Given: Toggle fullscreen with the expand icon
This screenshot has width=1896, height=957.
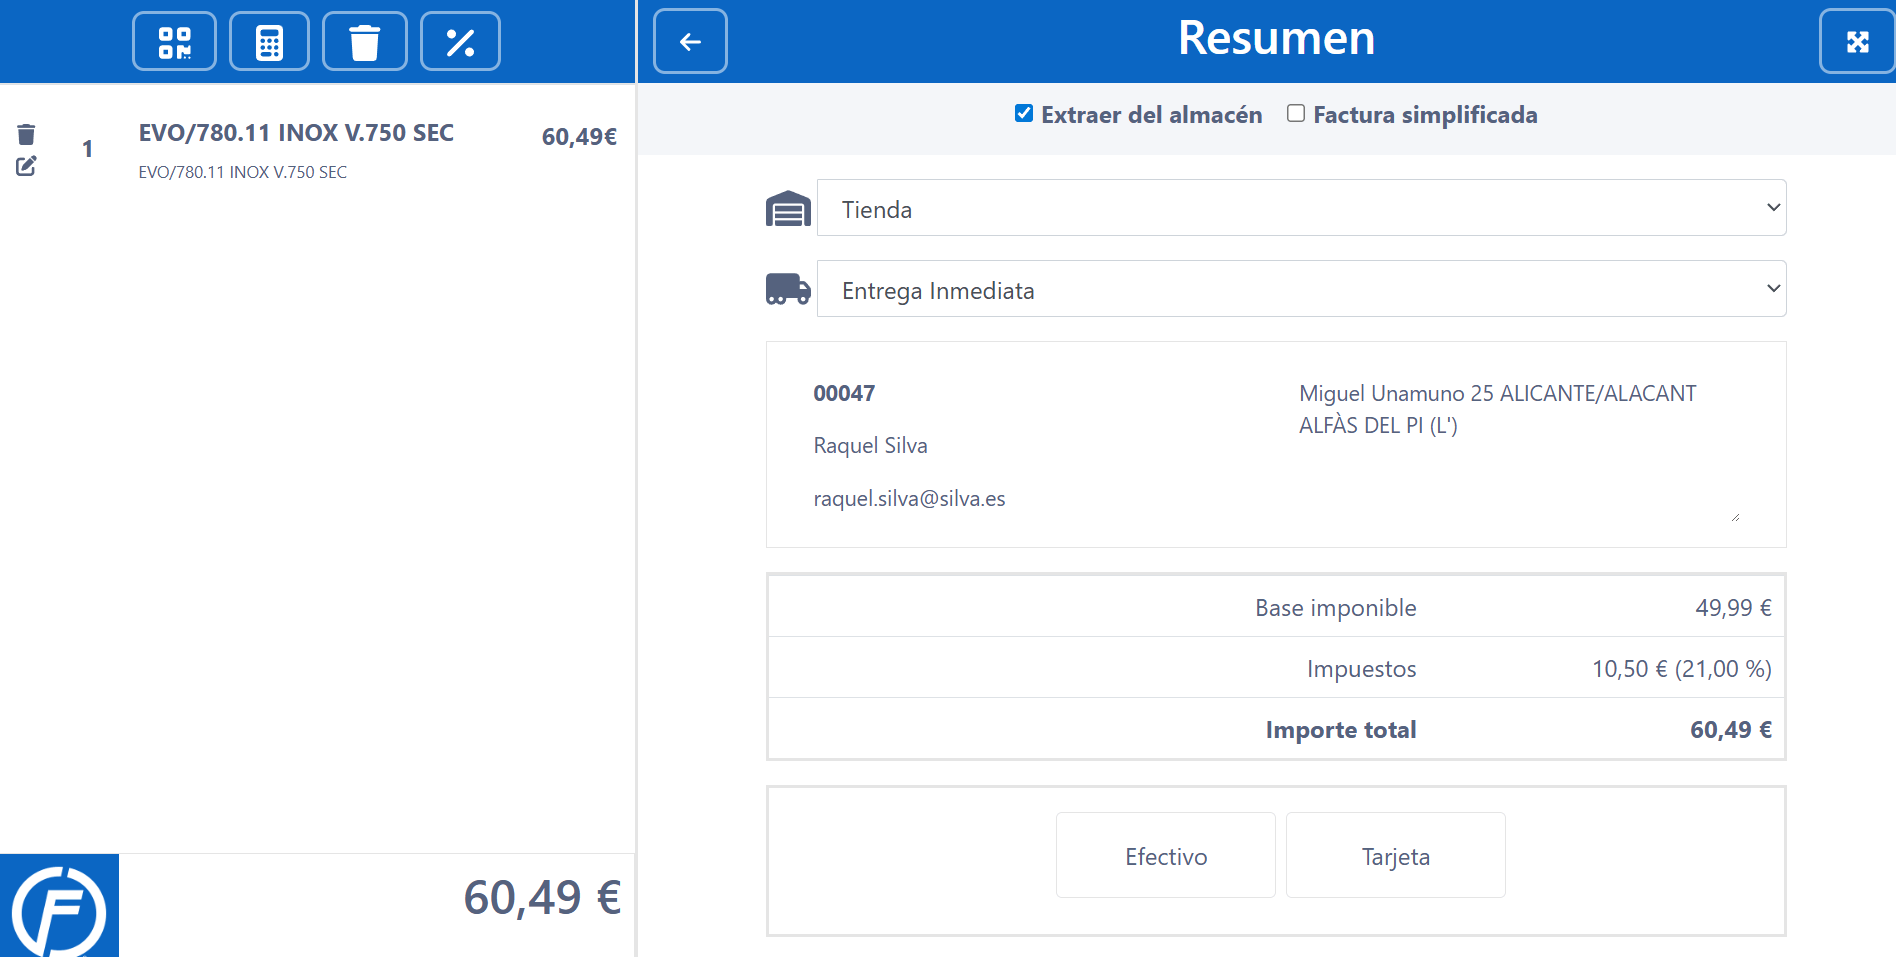Looking at the screenshot, I should coord(1857,41).
